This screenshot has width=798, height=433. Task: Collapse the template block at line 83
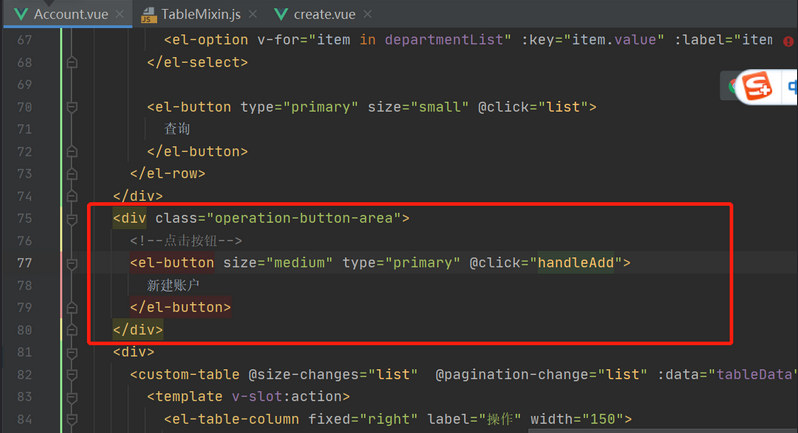[72, 396]
